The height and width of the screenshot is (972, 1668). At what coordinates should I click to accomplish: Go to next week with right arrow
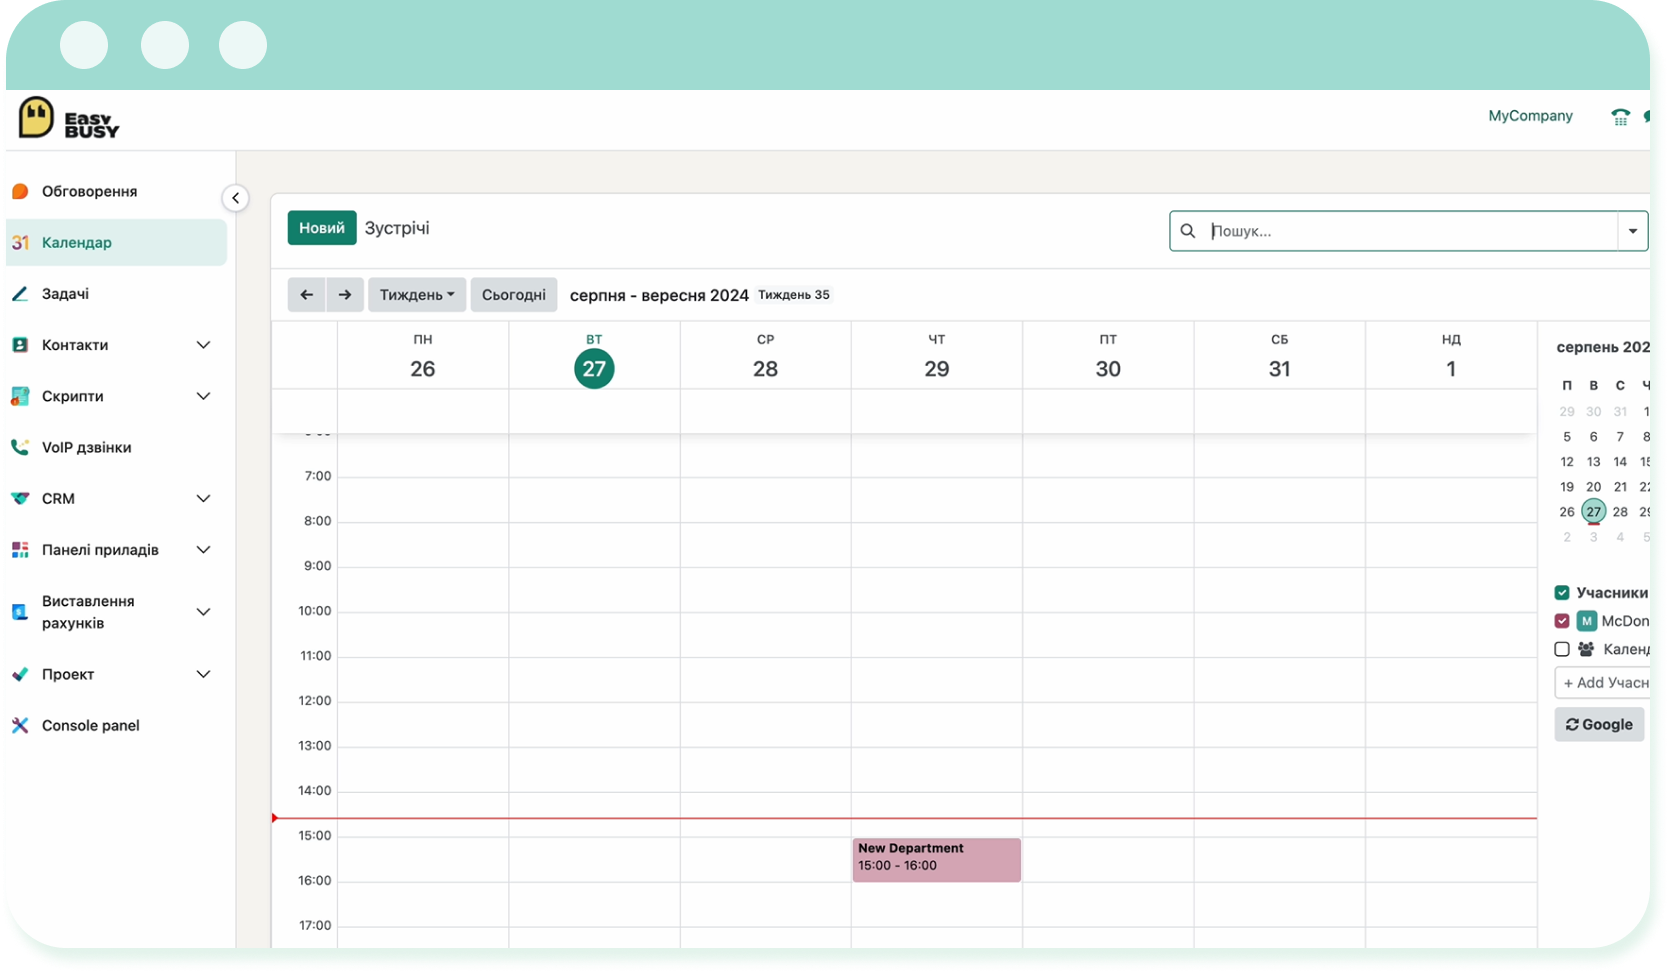[345, 294]
